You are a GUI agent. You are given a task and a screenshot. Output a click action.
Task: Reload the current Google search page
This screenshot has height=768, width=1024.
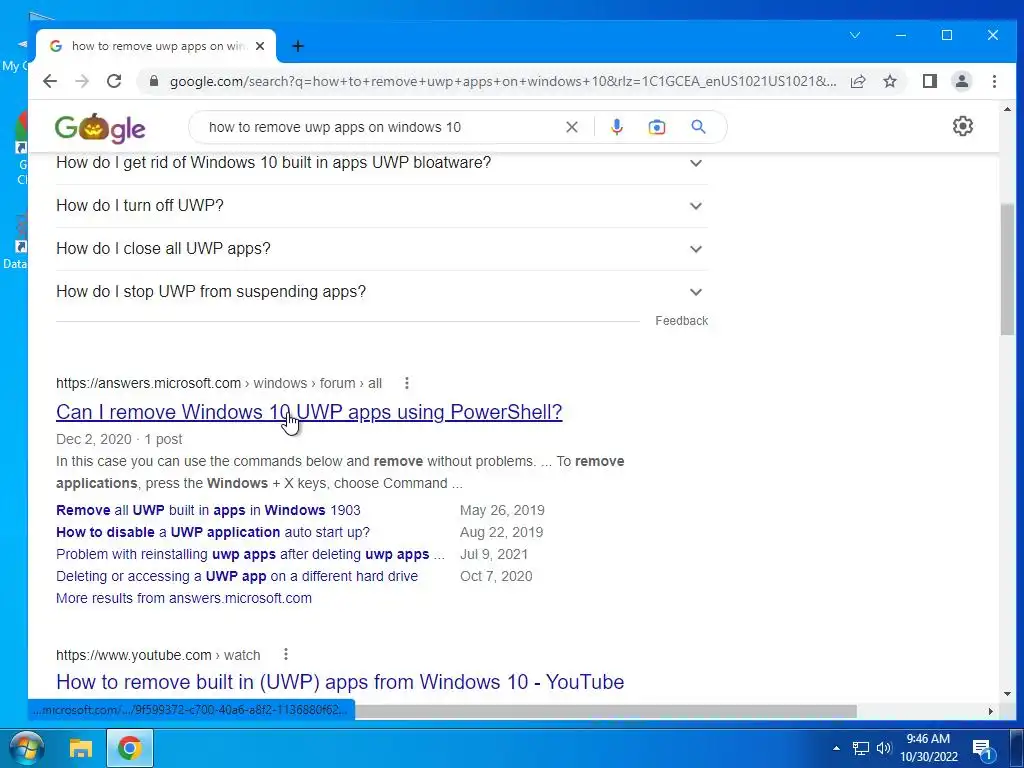pos(114,81)
